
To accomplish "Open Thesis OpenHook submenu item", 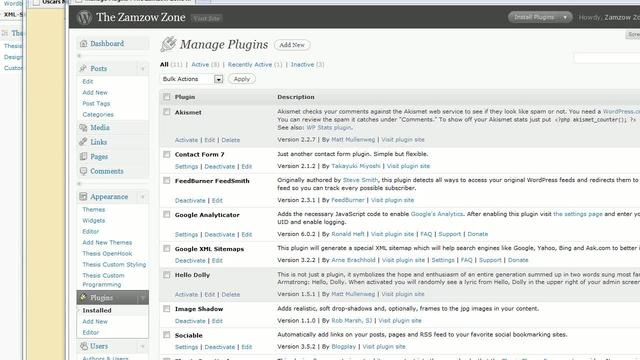I will click(107, 253).
